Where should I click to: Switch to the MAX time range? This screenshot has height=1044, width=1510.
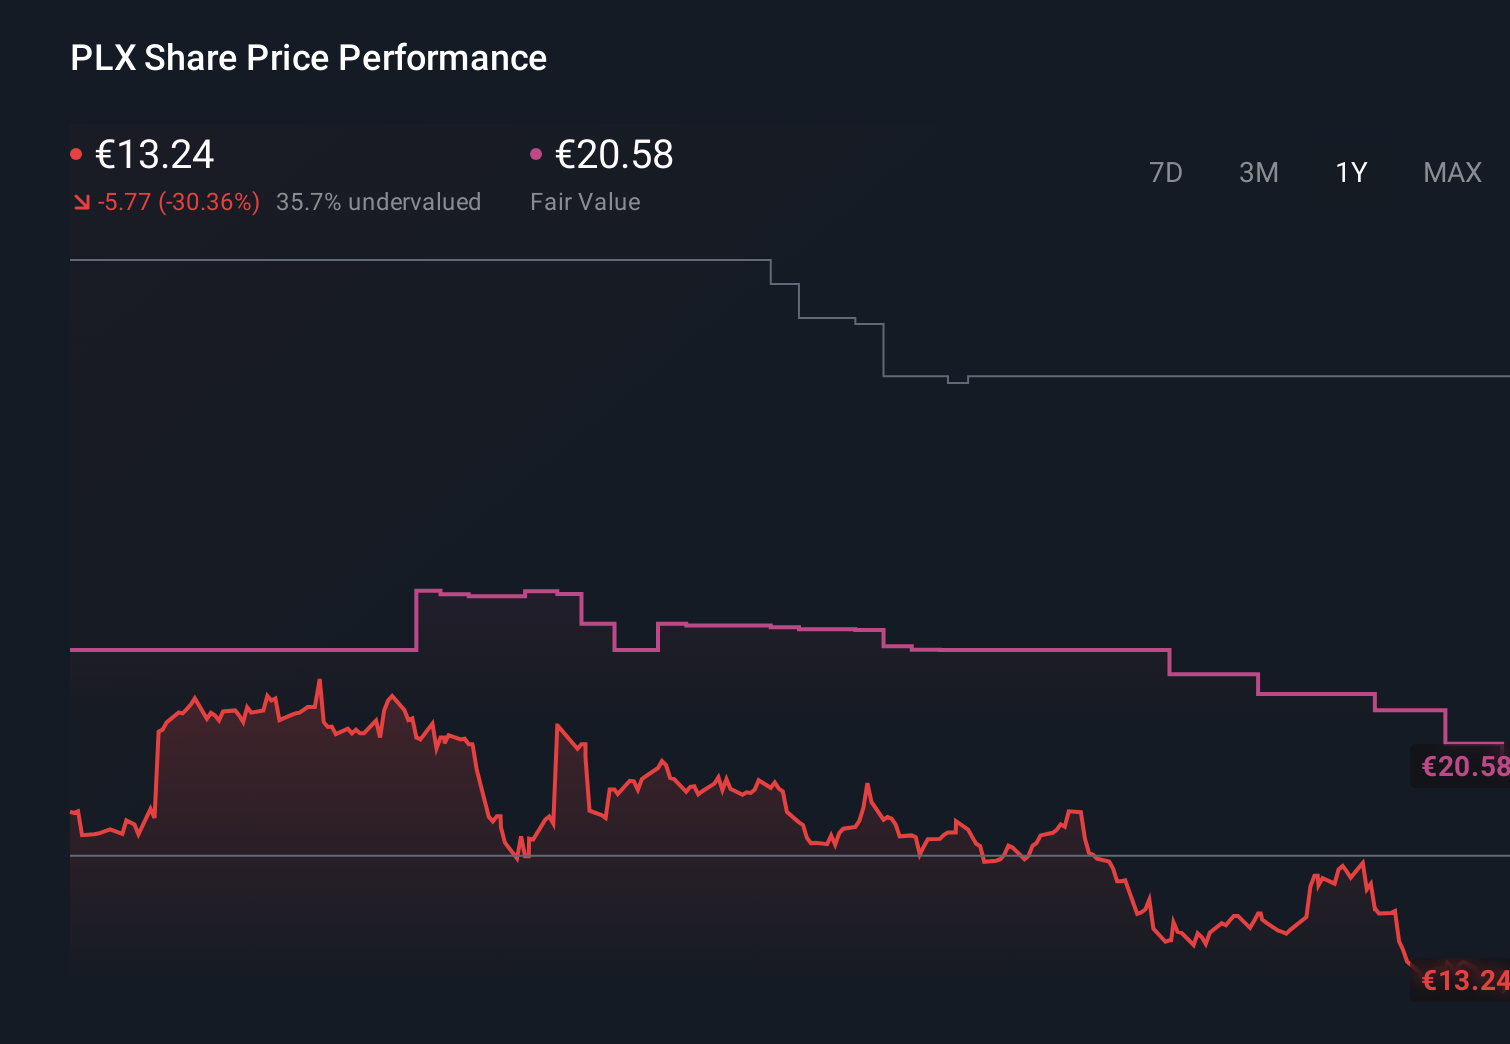(x=1451, y=172)
